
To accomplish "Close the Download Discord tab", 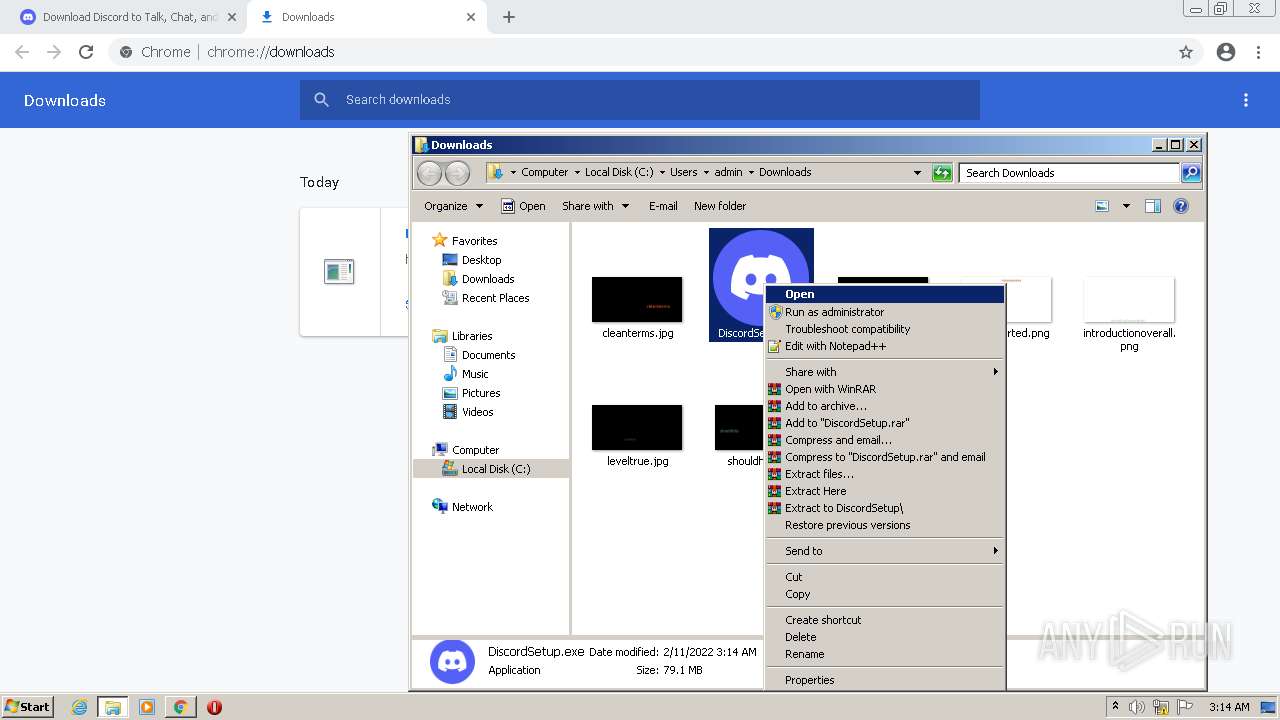I will point(232,17).
